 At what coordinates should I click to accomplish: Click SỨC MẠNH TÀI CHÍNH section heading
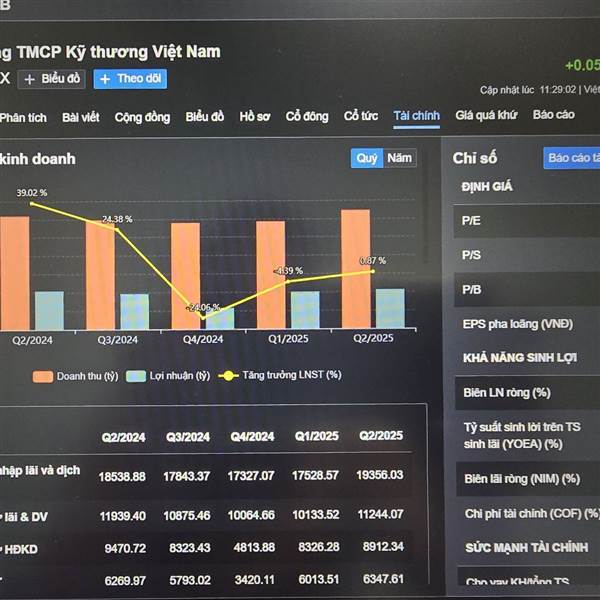(x=527, y=548)
